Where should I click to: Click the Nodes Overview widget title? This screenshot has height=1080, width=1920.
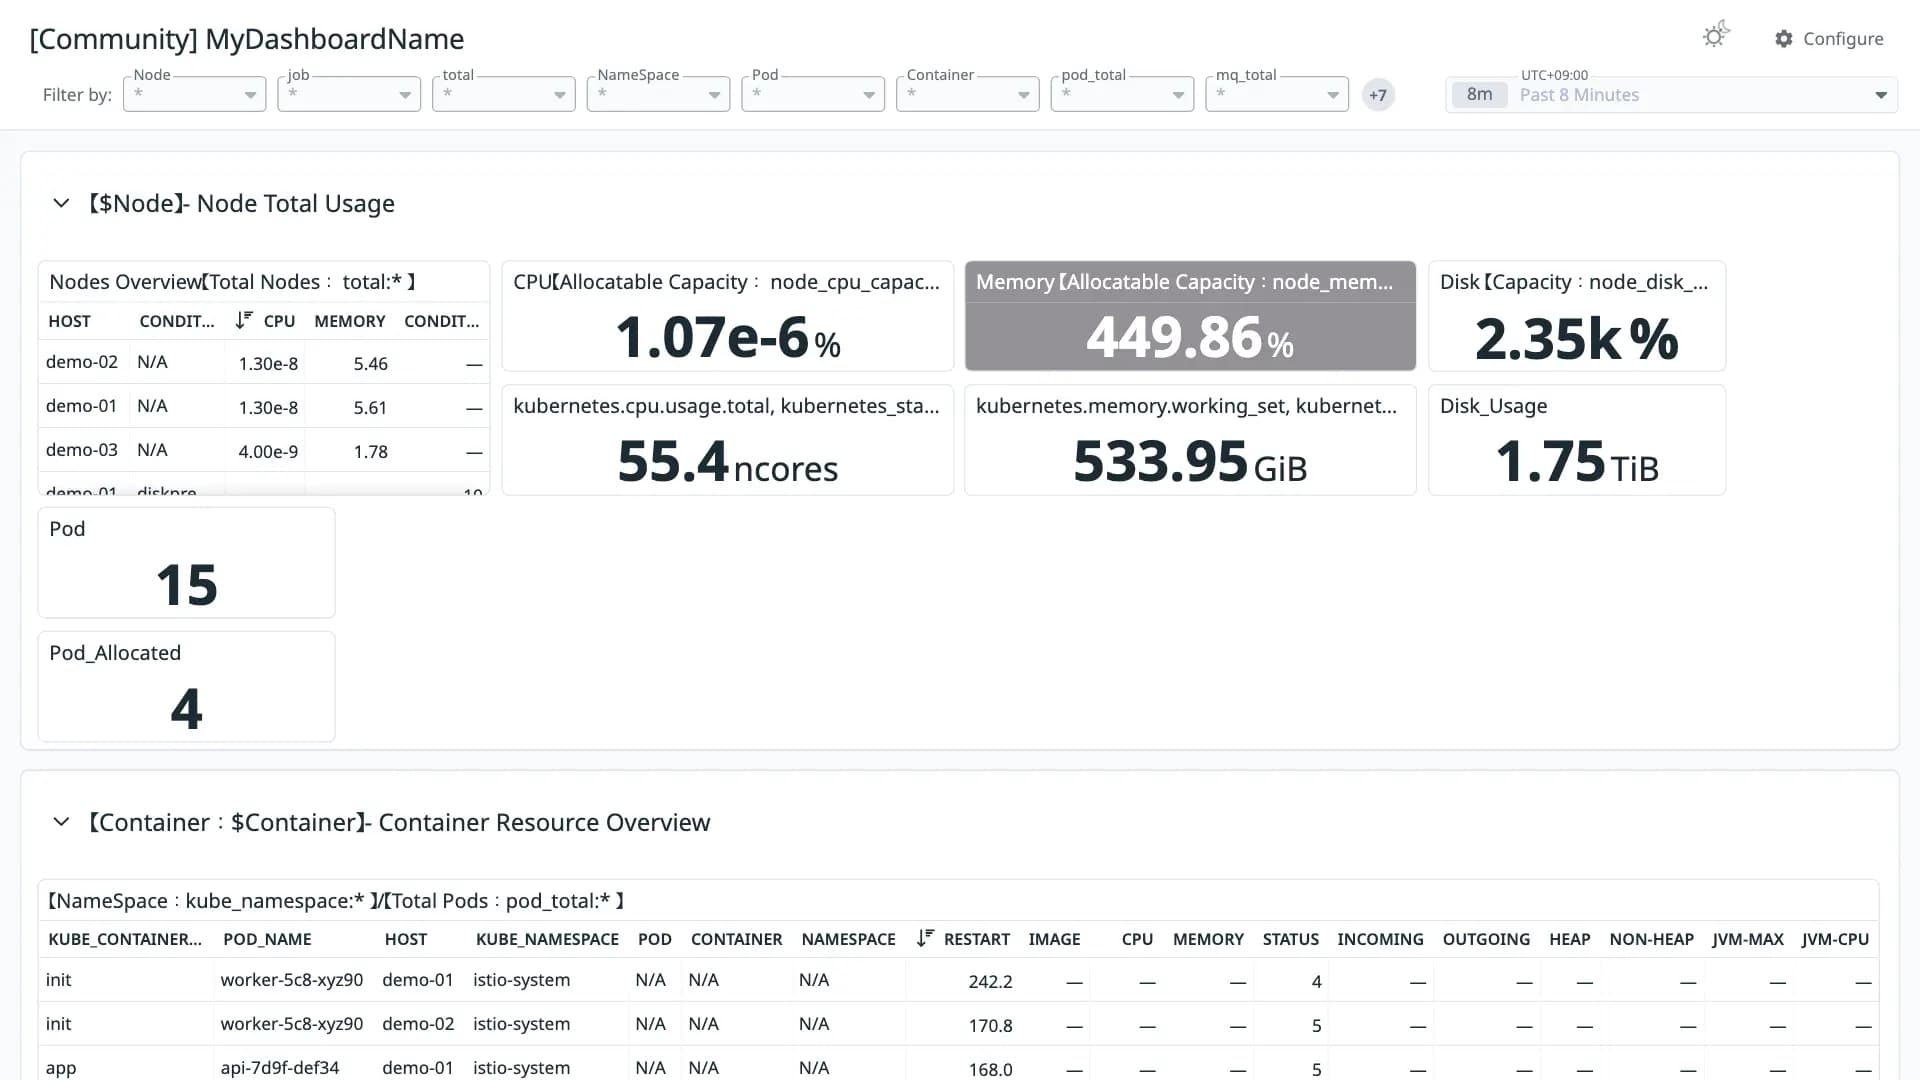233,282
